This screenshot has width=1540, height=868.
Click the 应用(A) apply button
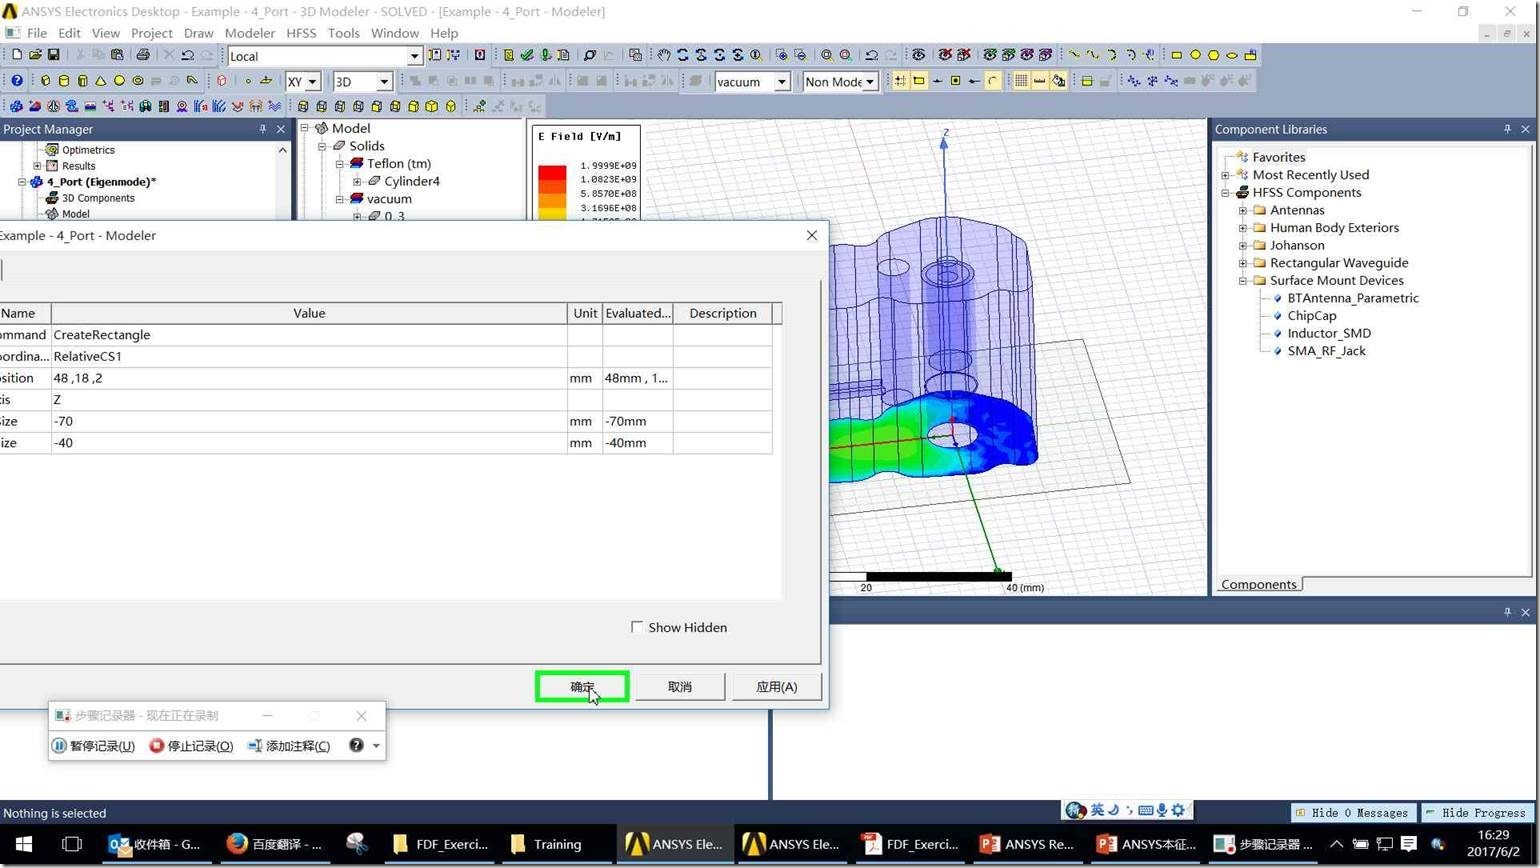tap(776, 687)
